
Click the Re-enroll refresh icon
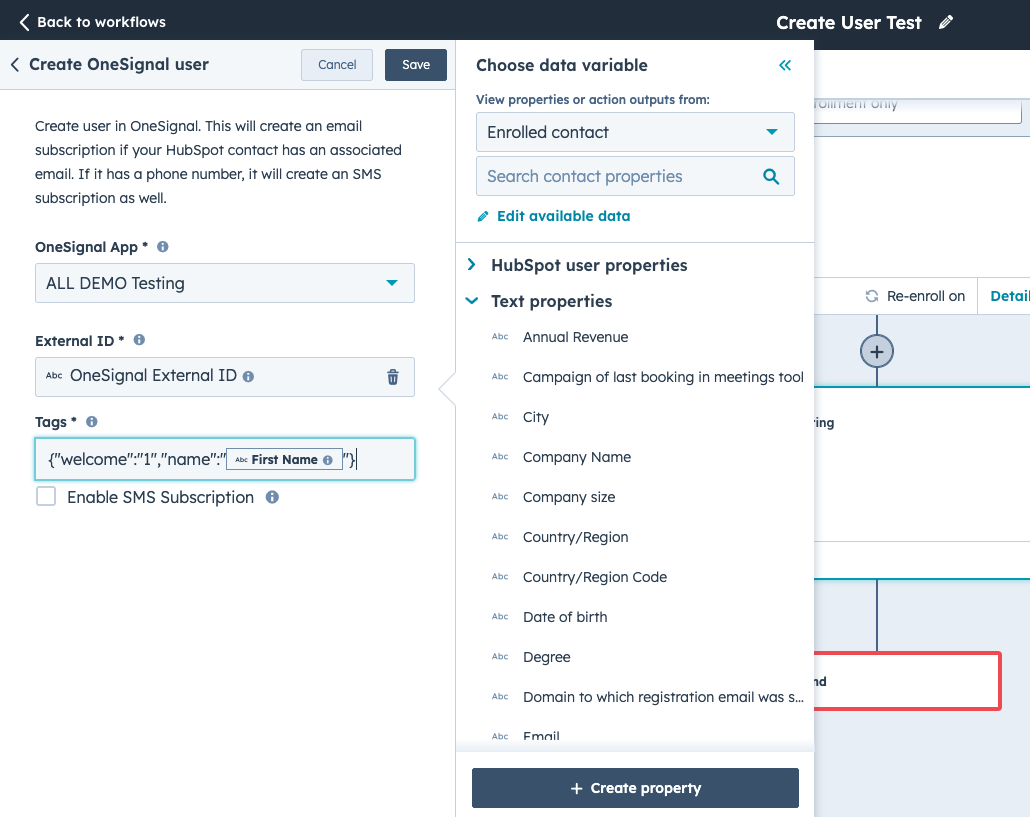(872, 296)
